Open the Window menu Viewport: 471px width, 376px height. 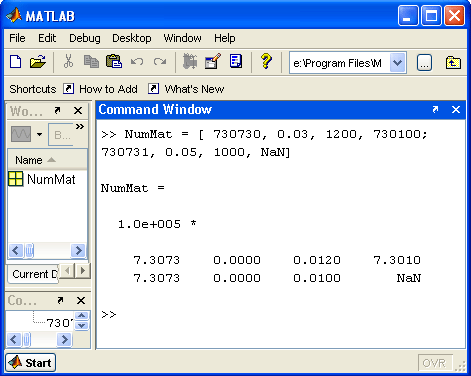[182, 38]
